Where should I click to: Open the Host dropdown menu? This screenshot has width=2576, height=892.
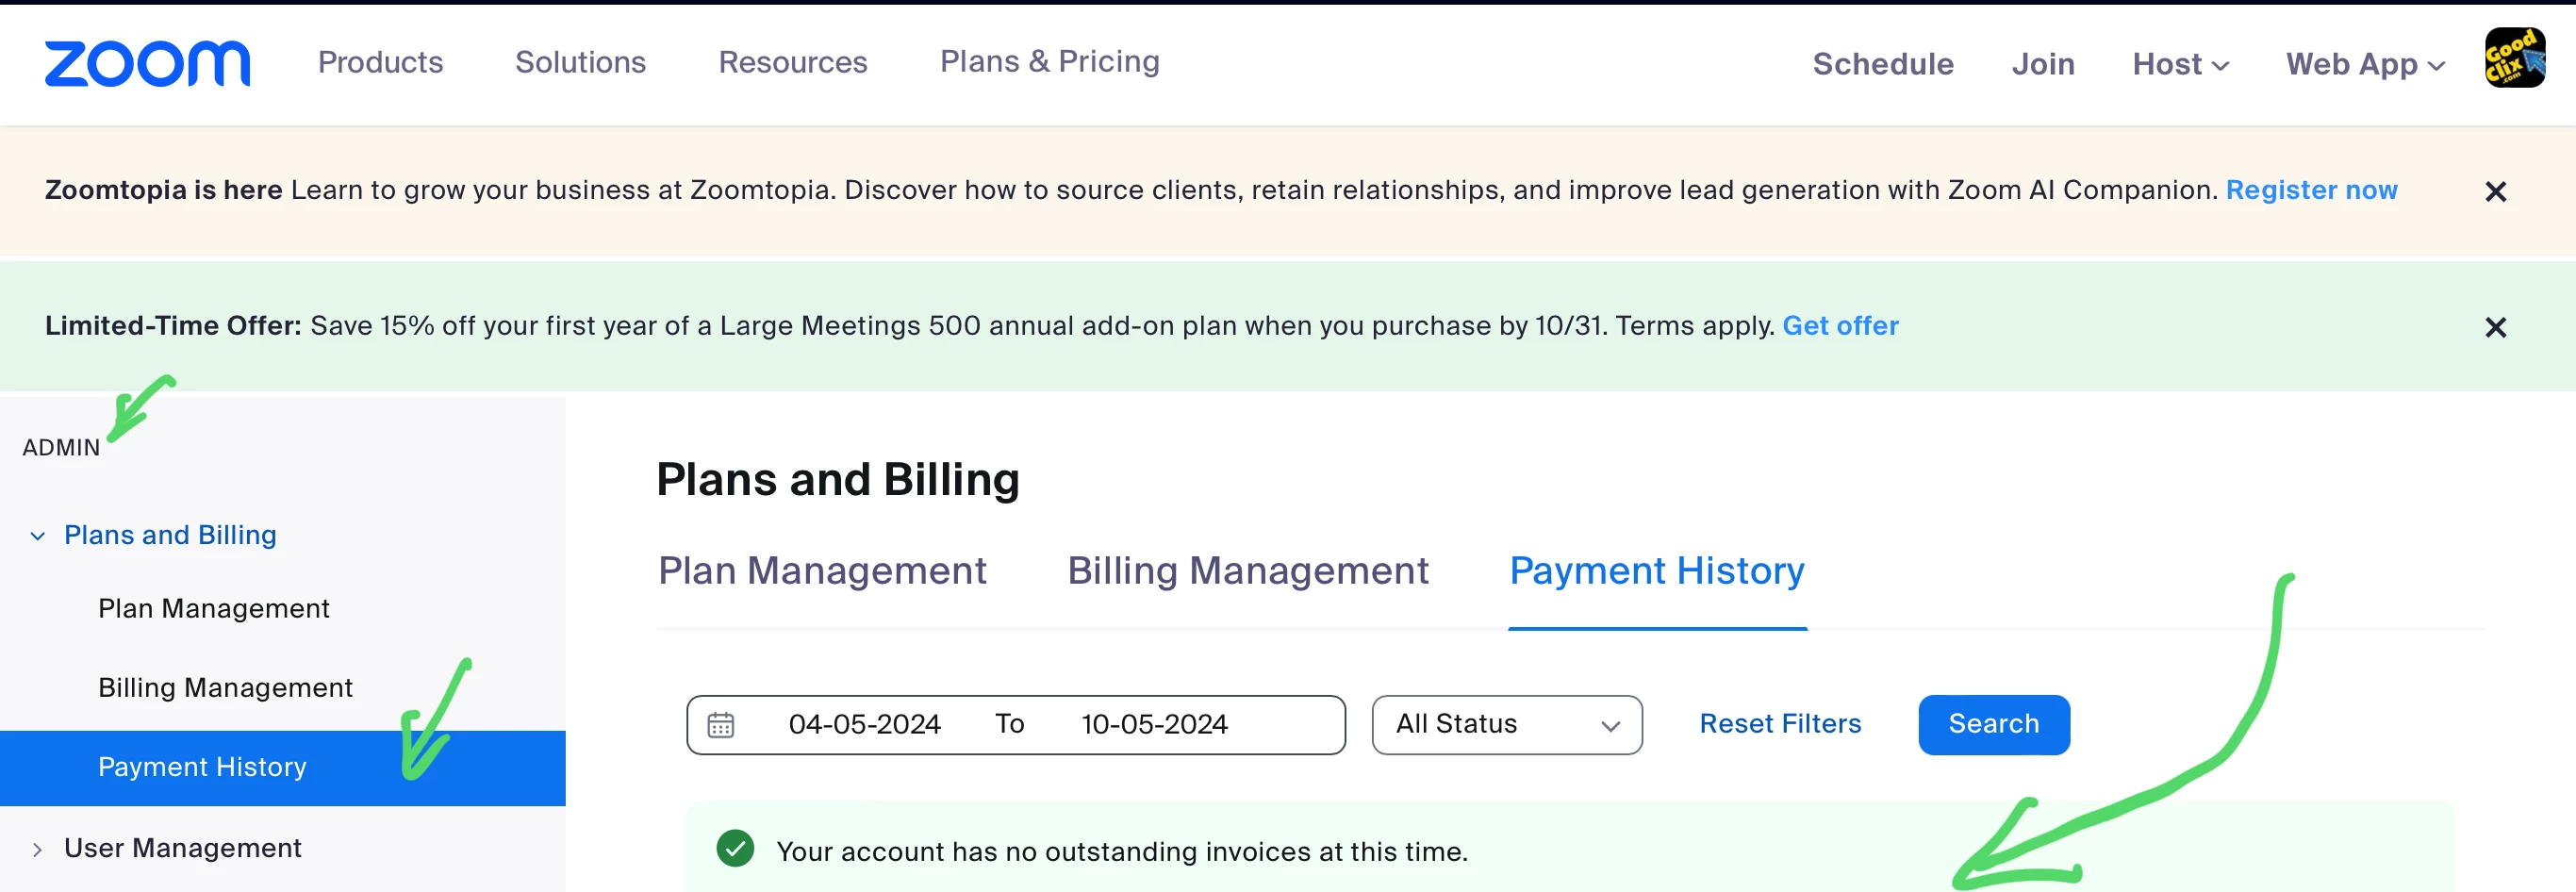[x=2180, y=64]
